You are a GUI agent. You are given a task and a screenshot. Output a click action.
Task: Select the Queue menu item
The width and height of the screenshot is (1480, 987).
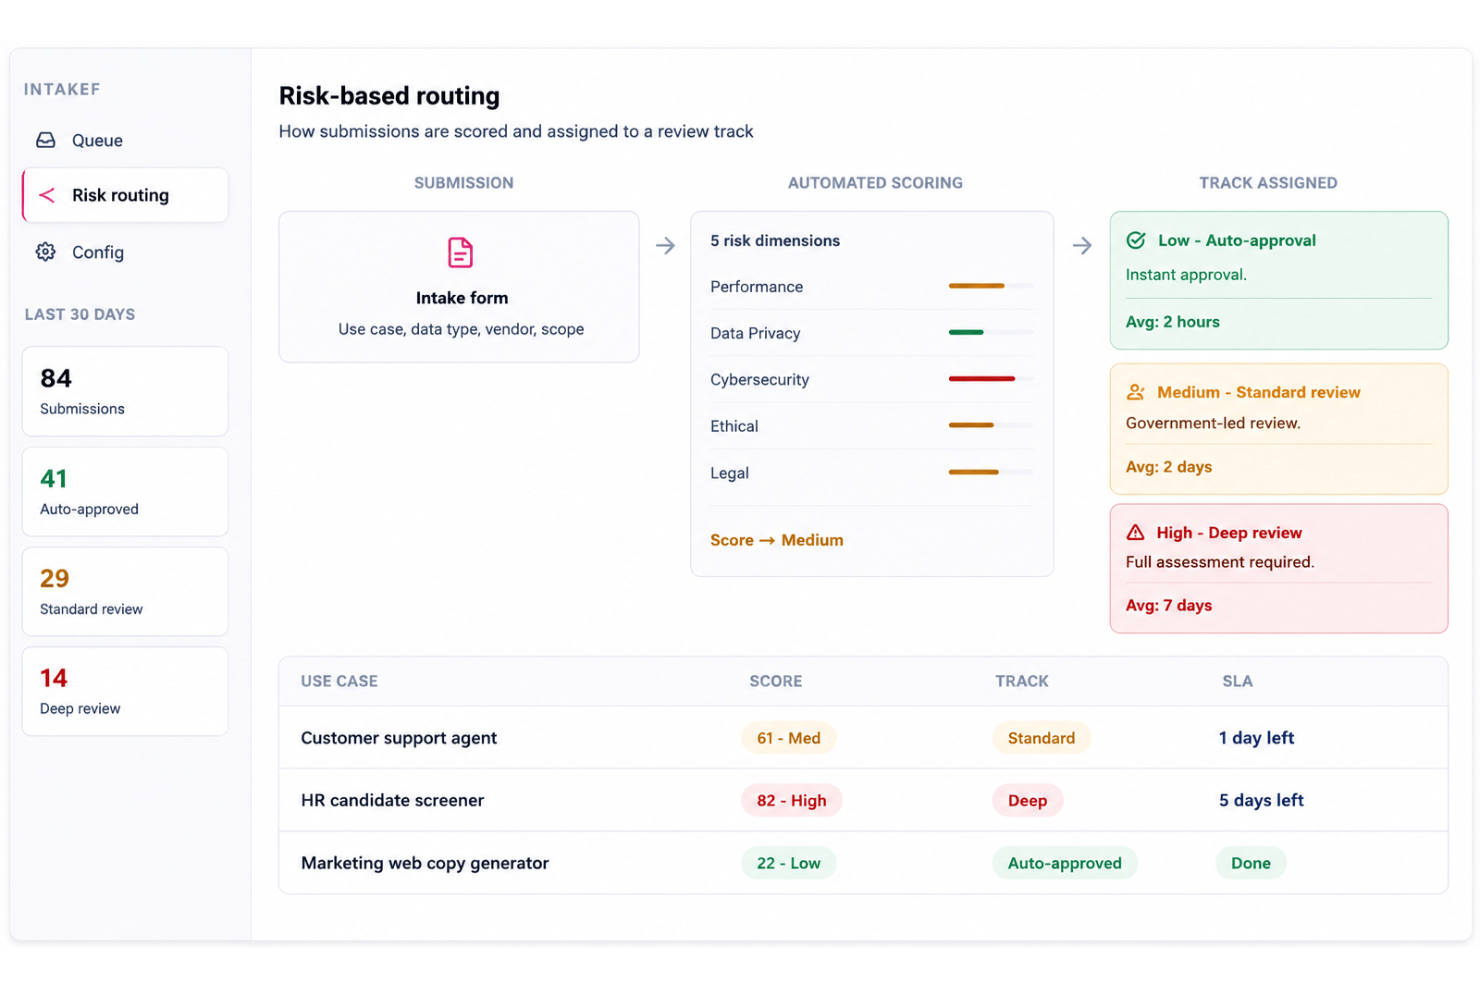[125, 140]
